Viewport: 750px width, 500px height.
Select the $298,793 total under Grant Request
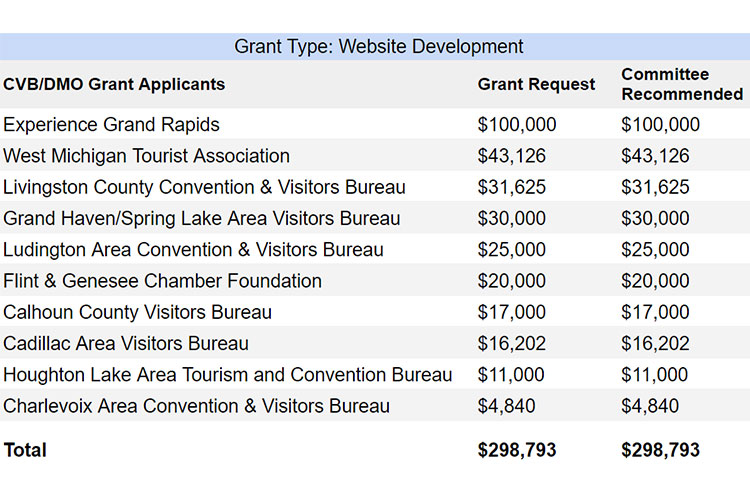pos(518,450)
